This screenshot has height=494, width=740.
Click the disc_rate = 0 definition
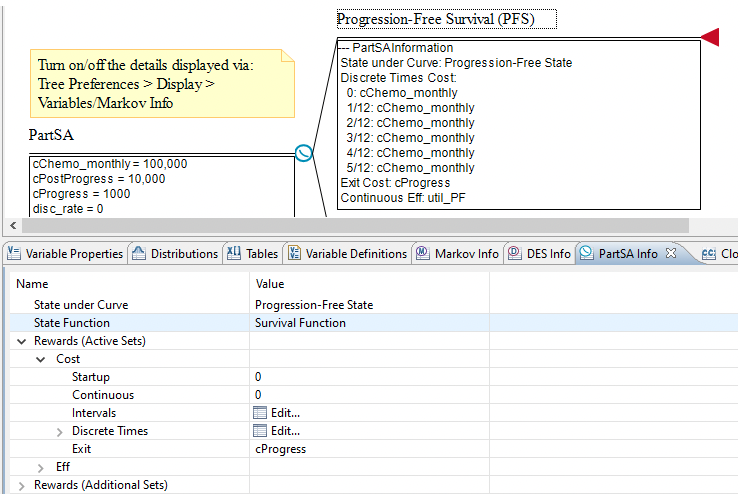[68, 209]
